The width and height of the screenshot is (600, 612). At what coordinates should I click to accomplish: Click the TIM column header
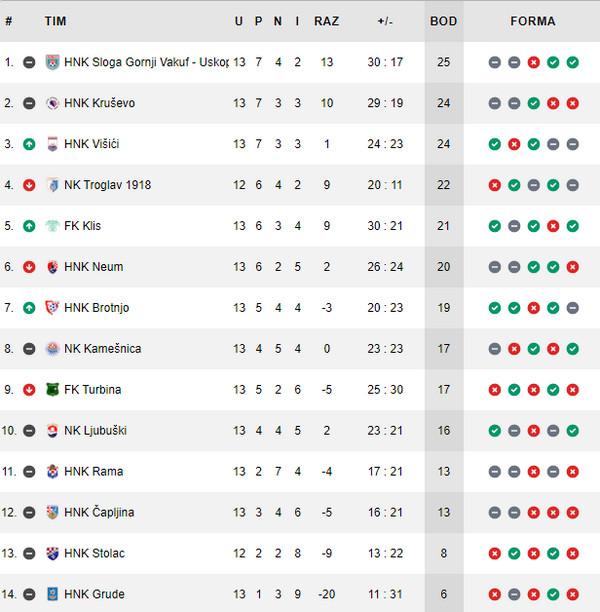55,21
